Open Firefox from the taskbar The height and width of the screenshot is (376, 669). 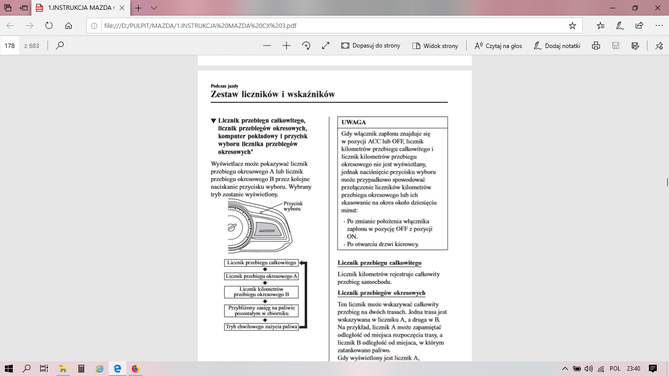click(x=135, y=369)
